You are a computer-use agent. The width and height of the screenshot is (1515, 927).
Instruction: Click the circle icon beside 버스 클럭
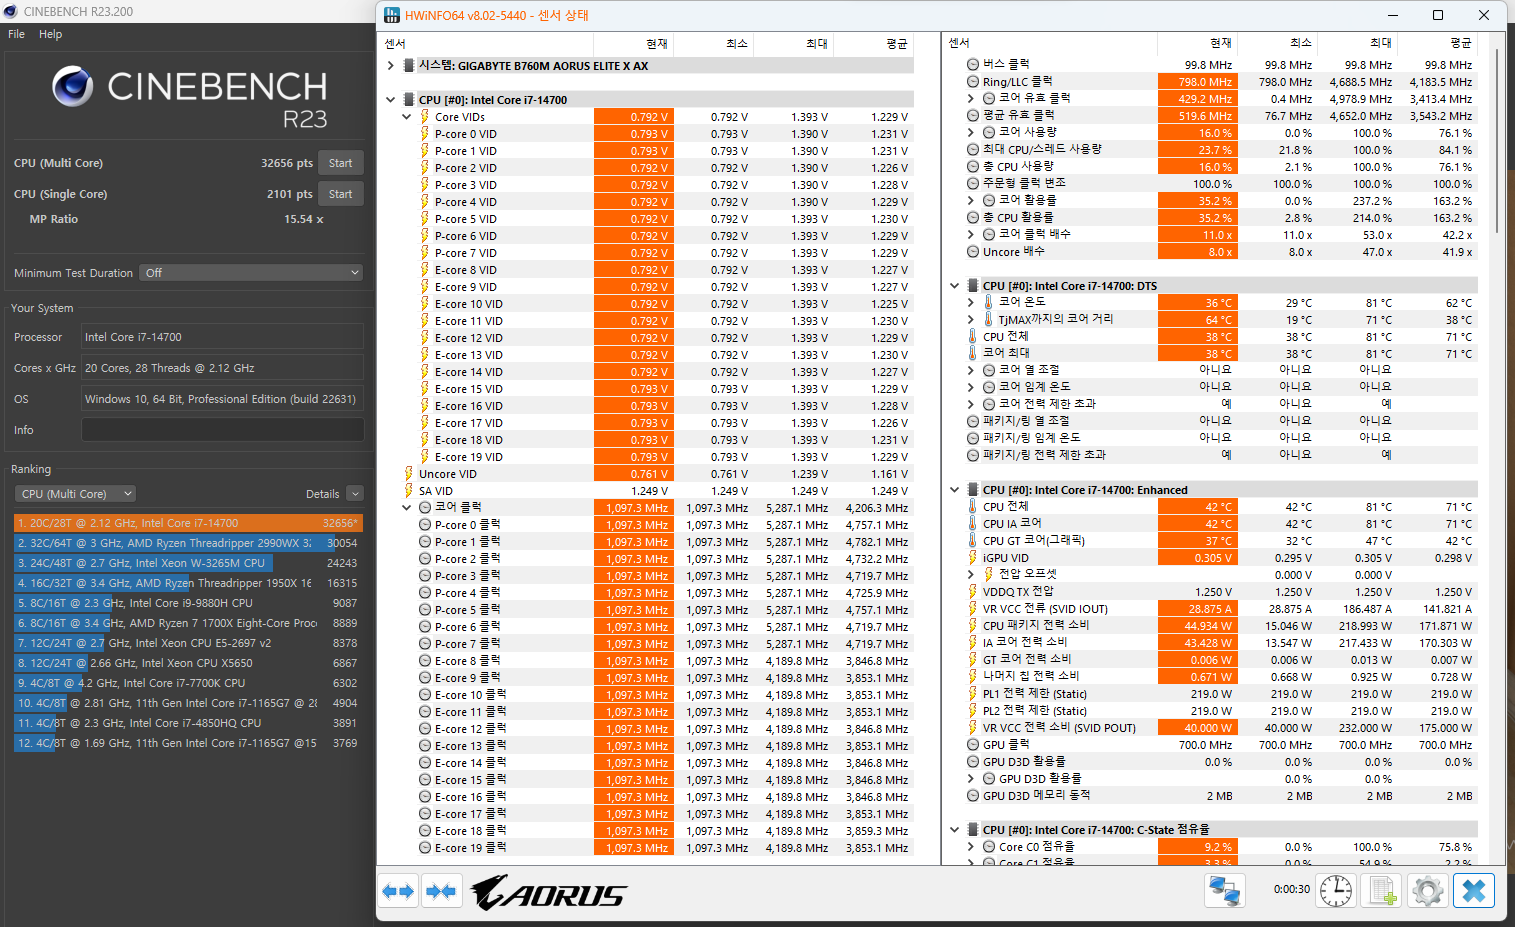(973, 64)
